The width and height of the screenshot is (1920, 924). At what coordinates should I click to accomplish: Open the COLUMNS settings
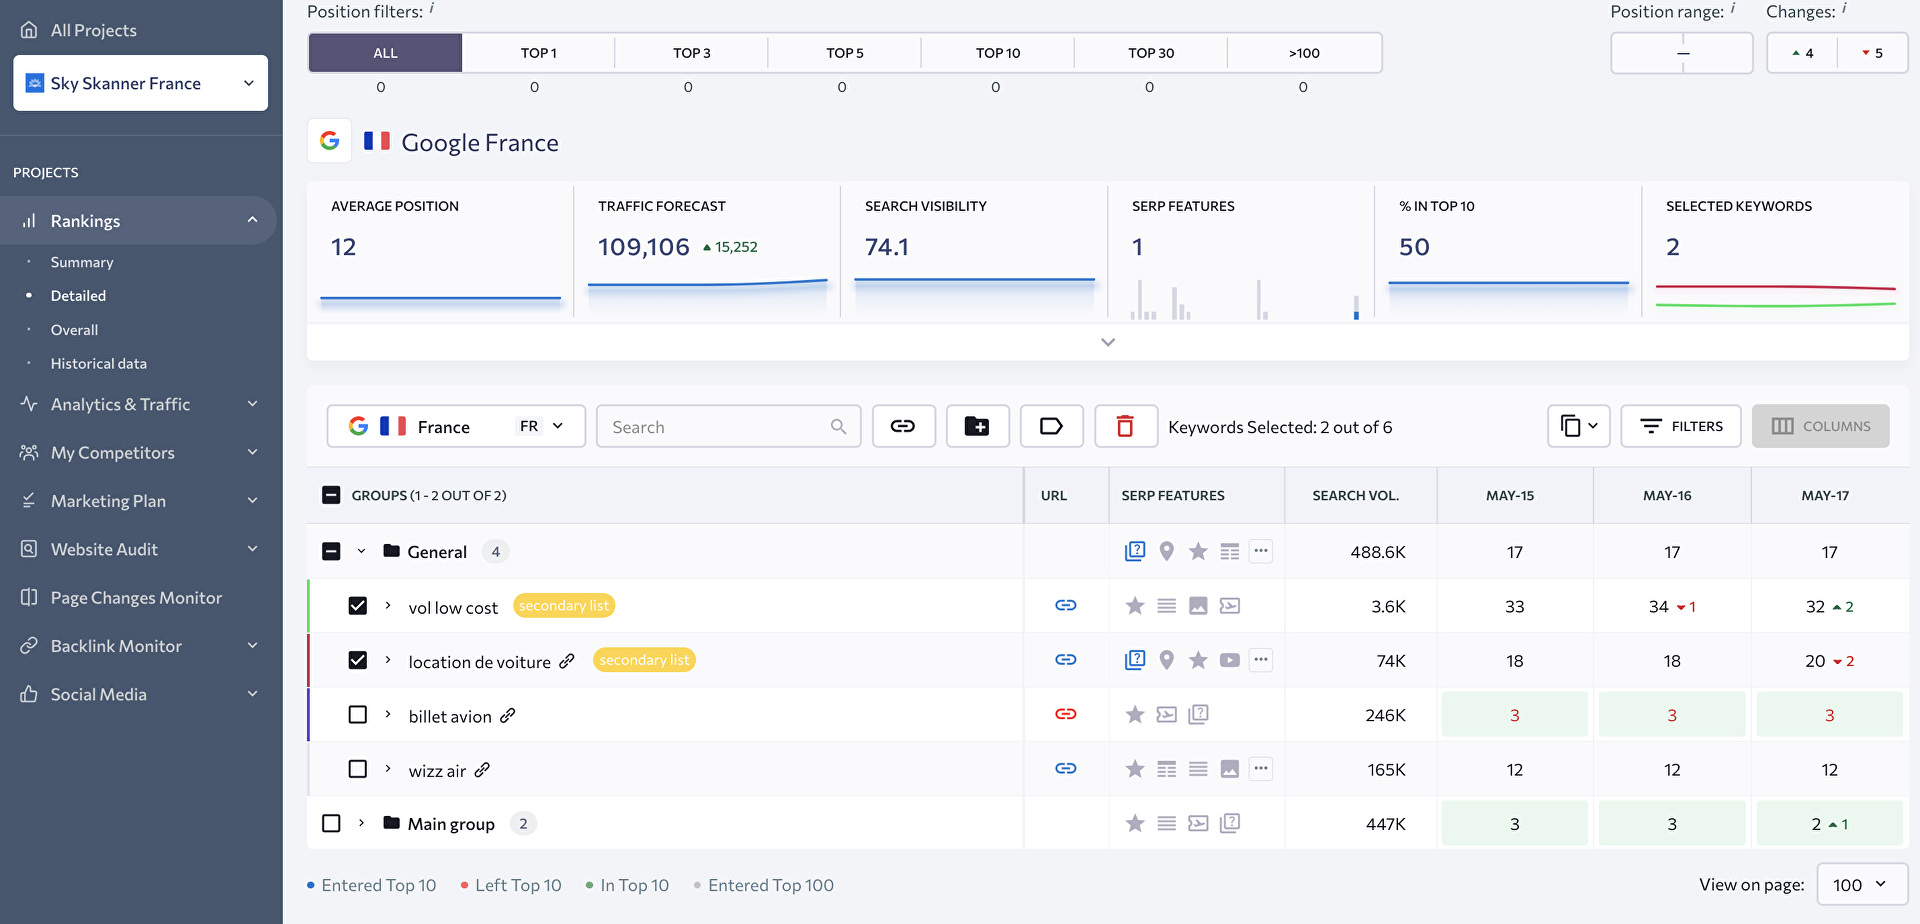tap(1820, 426)
